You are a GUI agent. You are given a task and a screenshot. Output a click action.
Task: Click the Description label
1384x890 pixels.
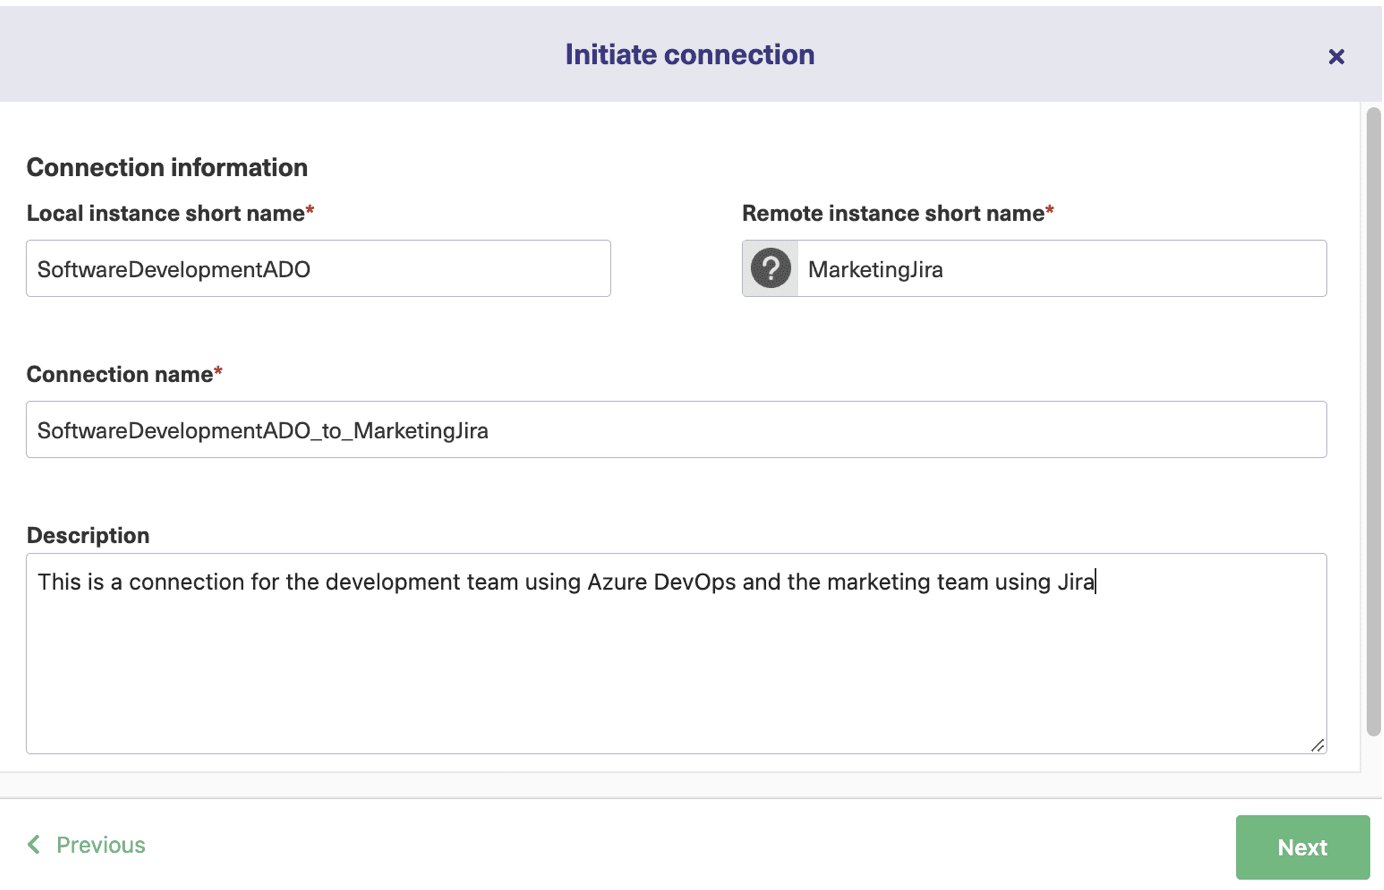(88, 535)
